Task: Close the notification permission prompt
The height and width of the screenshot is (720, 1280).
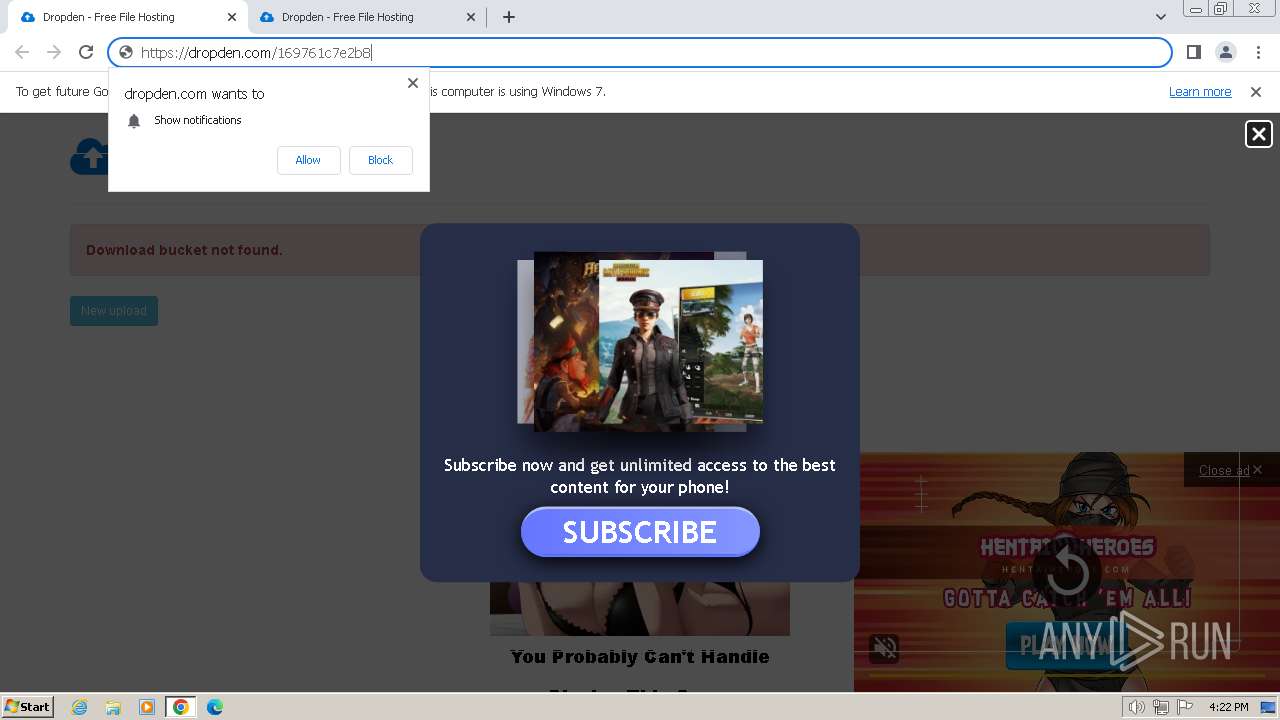Action: pyautogui.click(x=413, y=83)
